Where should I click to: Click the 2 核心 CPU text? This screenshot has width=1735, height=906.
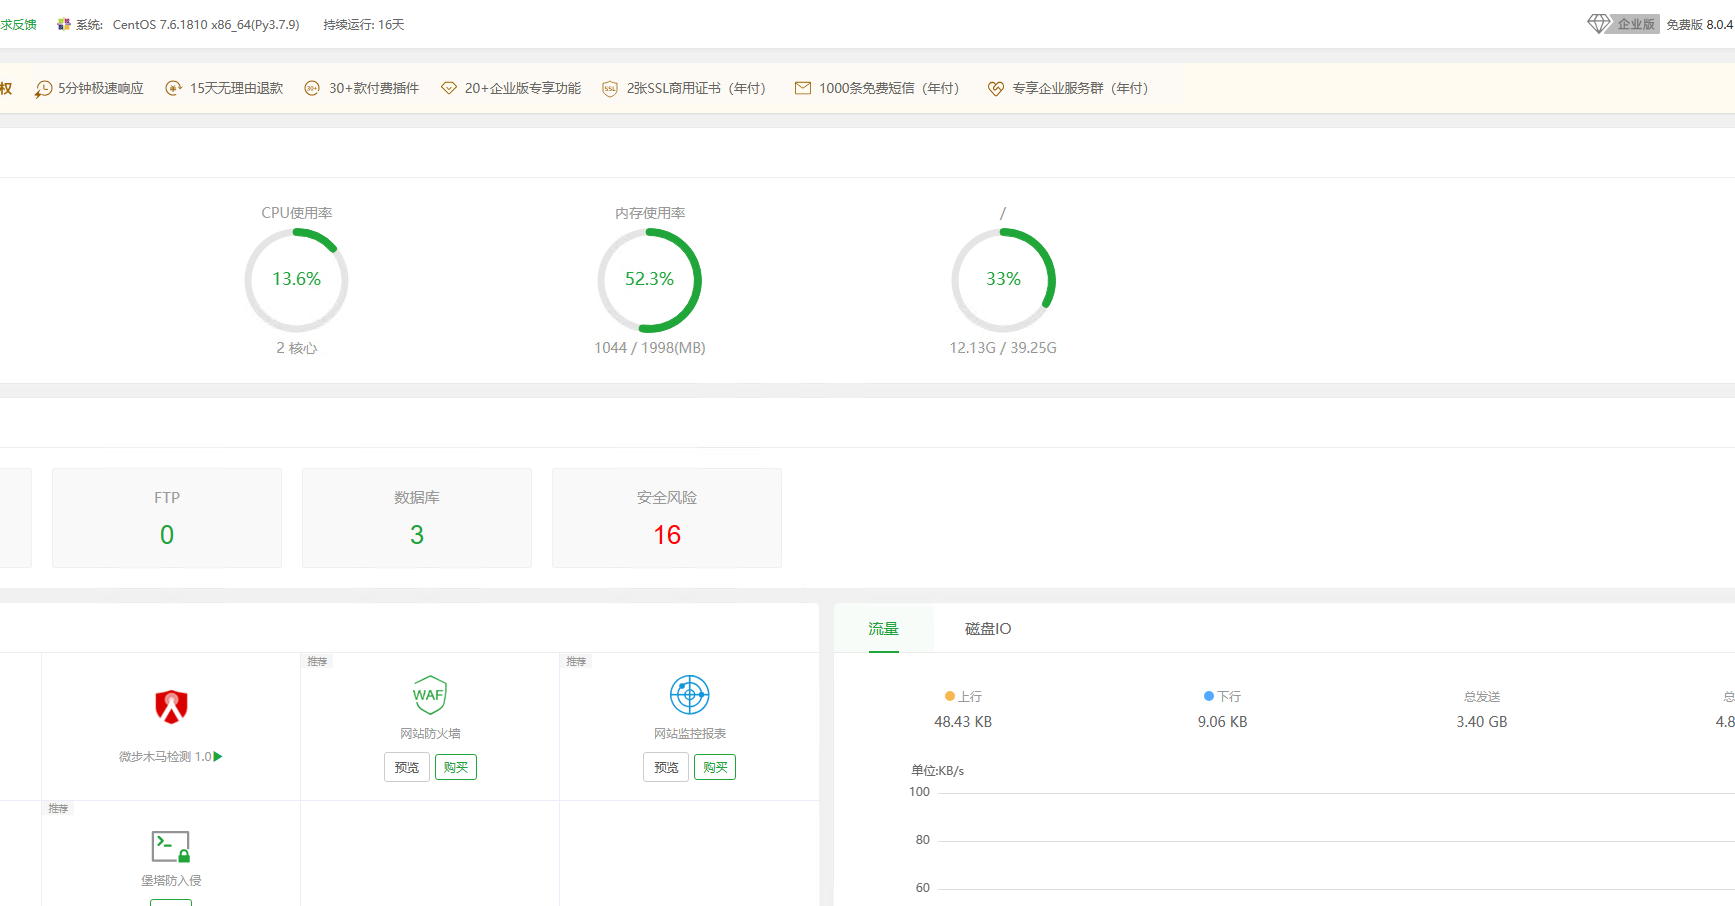[x=297, y=348]
